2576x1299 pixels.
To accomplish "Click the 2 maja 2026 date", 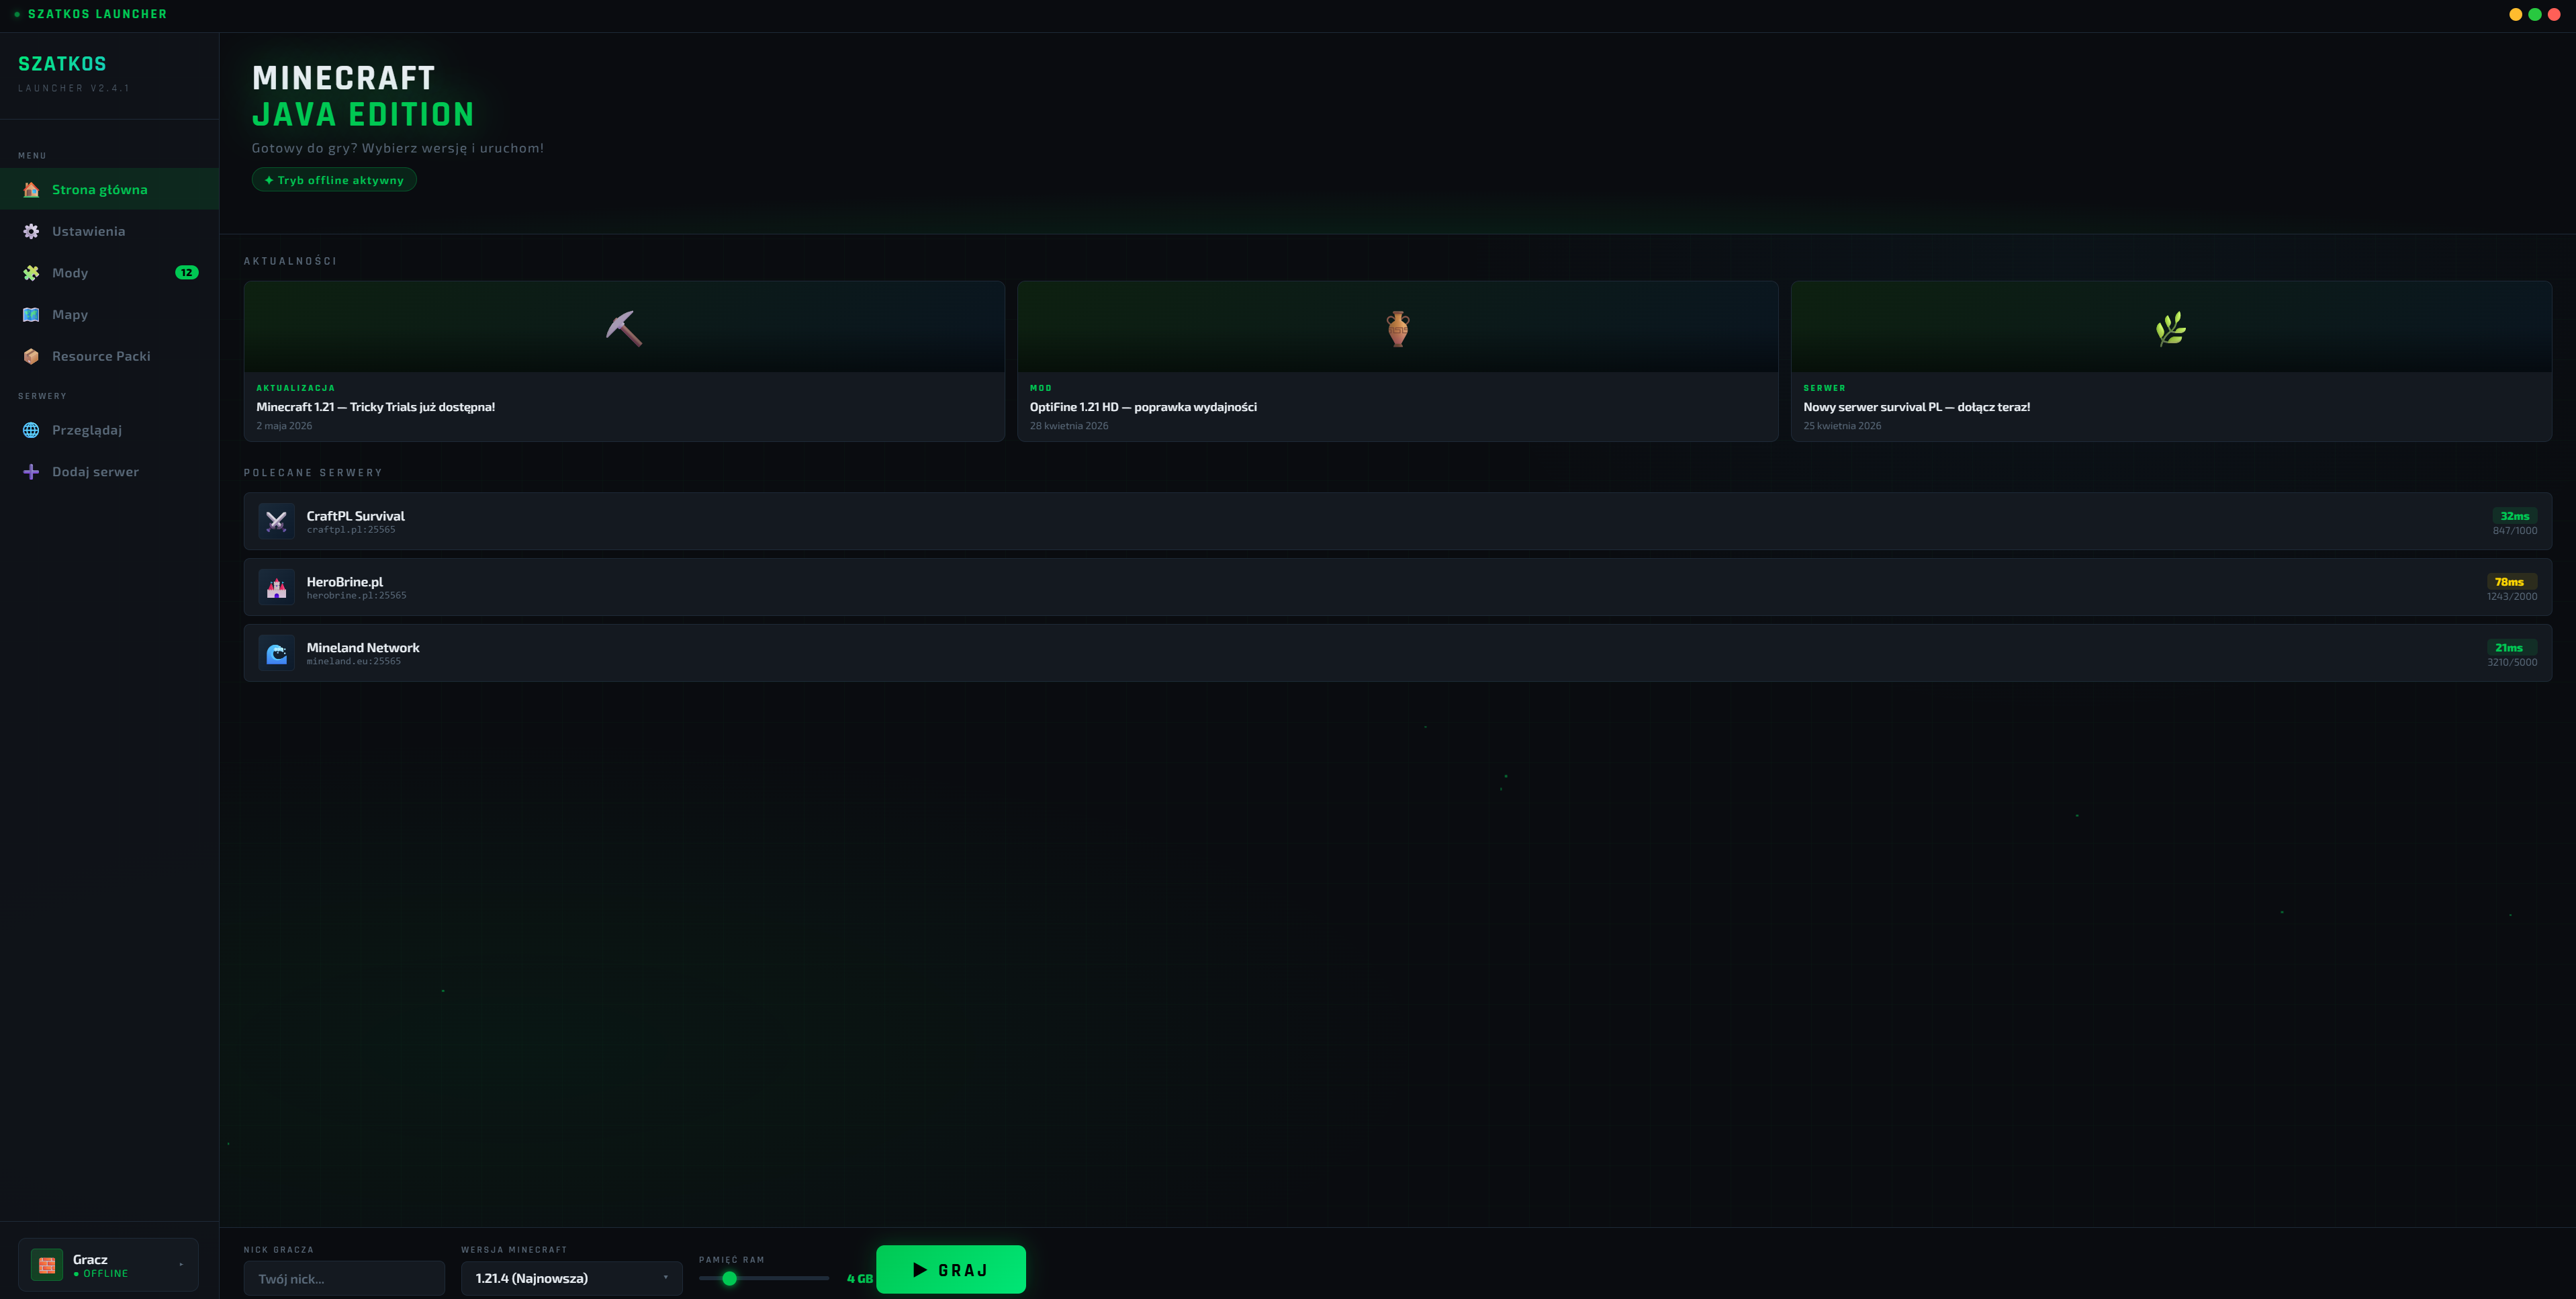I will click(x=284, y=426).
